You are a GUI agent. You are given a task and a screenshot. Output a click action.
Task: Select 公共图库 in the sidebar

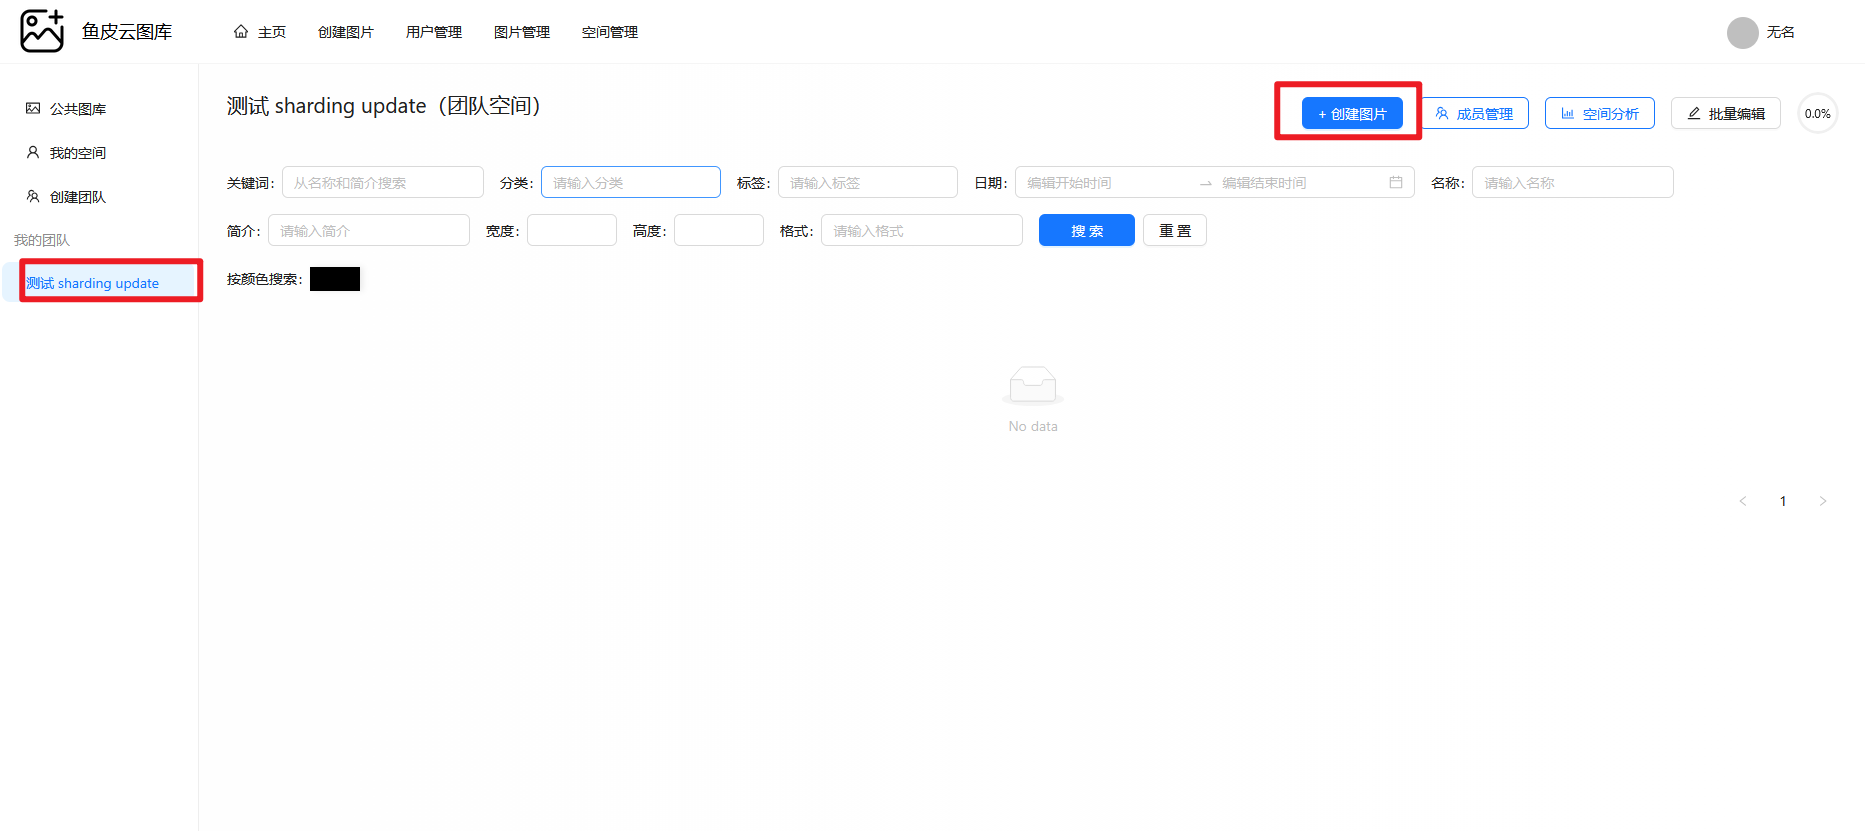click(100, 109)
